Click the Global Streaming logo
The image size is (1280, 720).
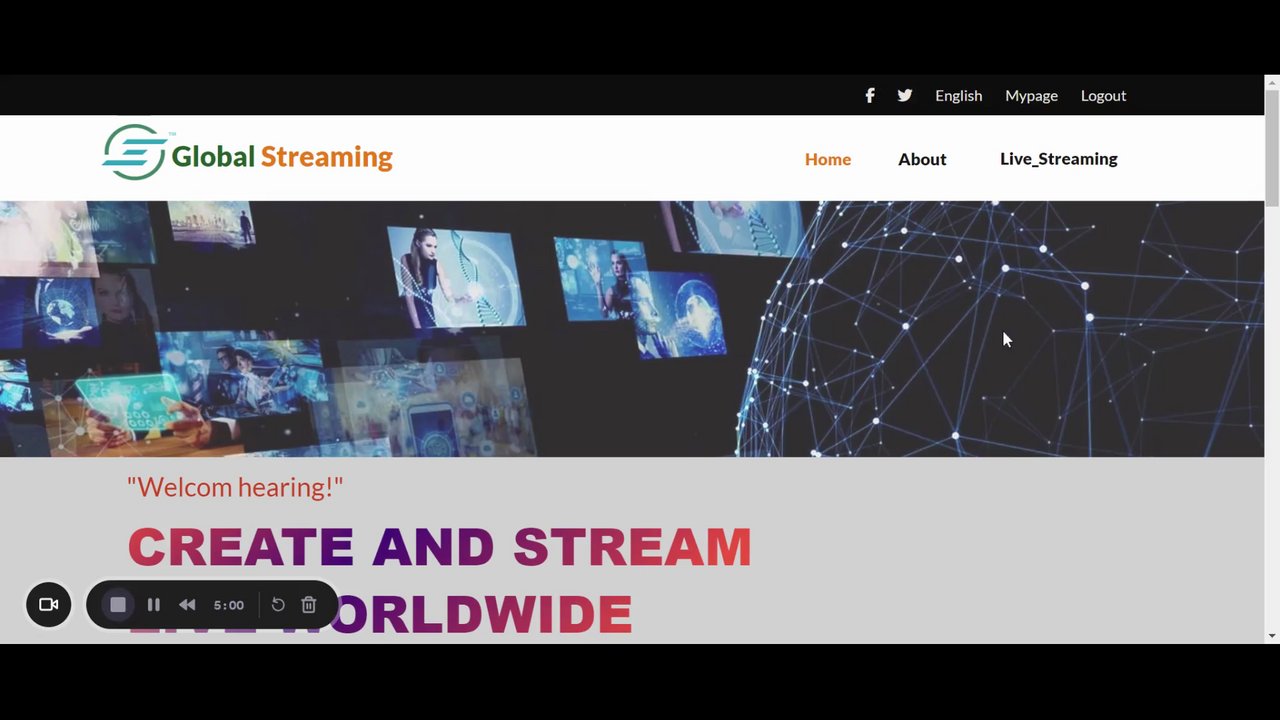247,153
